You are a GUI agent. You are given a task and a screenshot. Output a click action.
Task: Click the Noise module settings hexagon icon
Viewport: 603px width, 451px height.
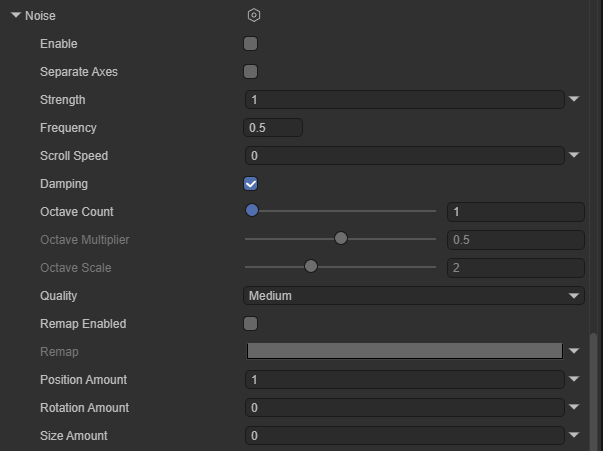[x=254, y=15]
